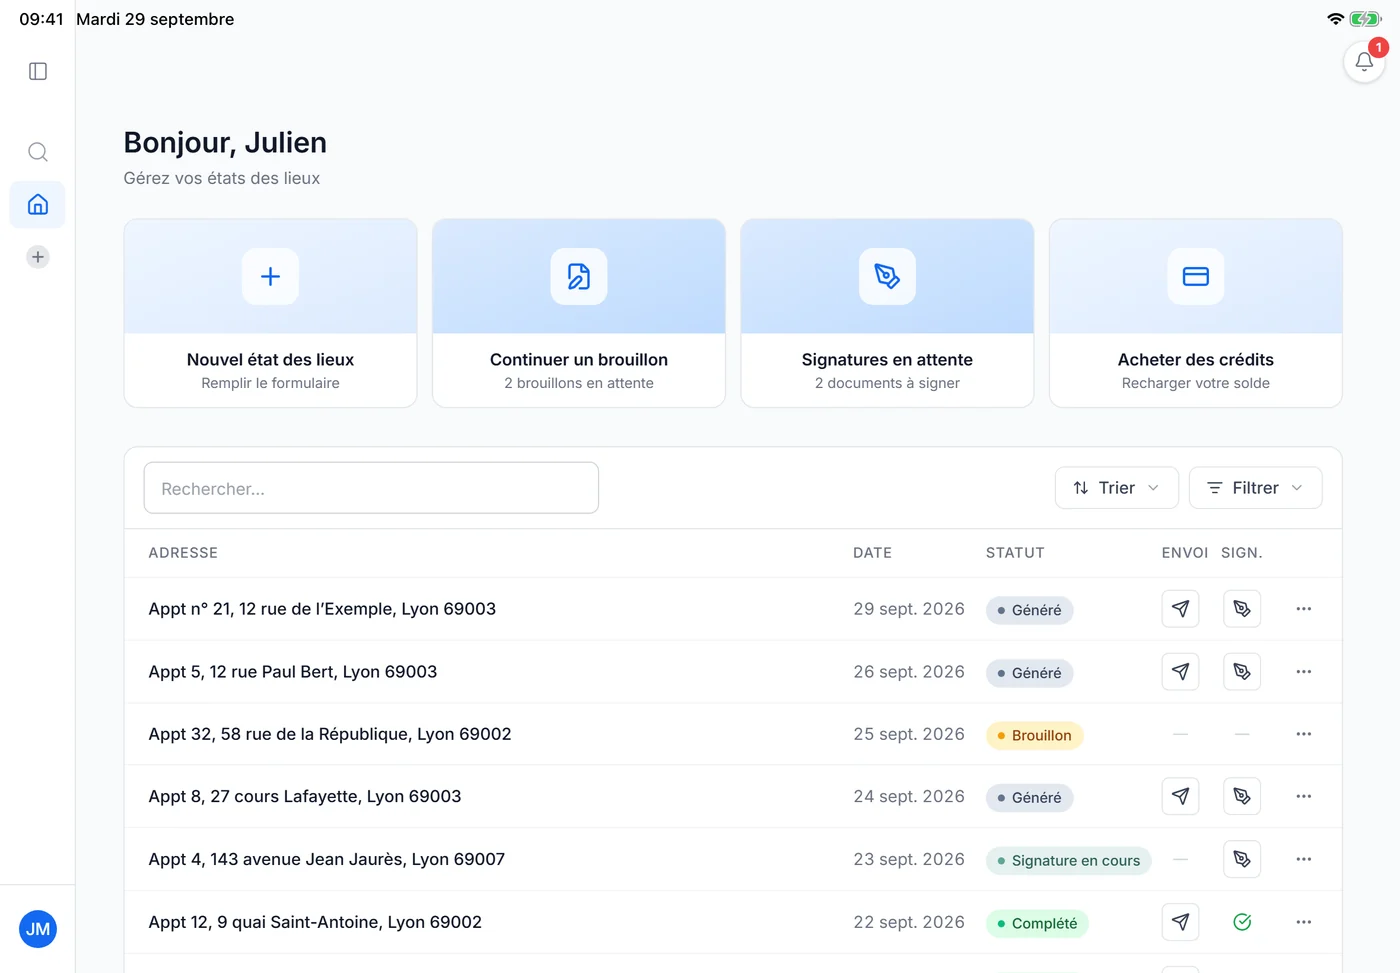Send the Appt 5 rue Paul Bert document
The width and height of the screenshot is (1400, 973).
click(1181, 672)
